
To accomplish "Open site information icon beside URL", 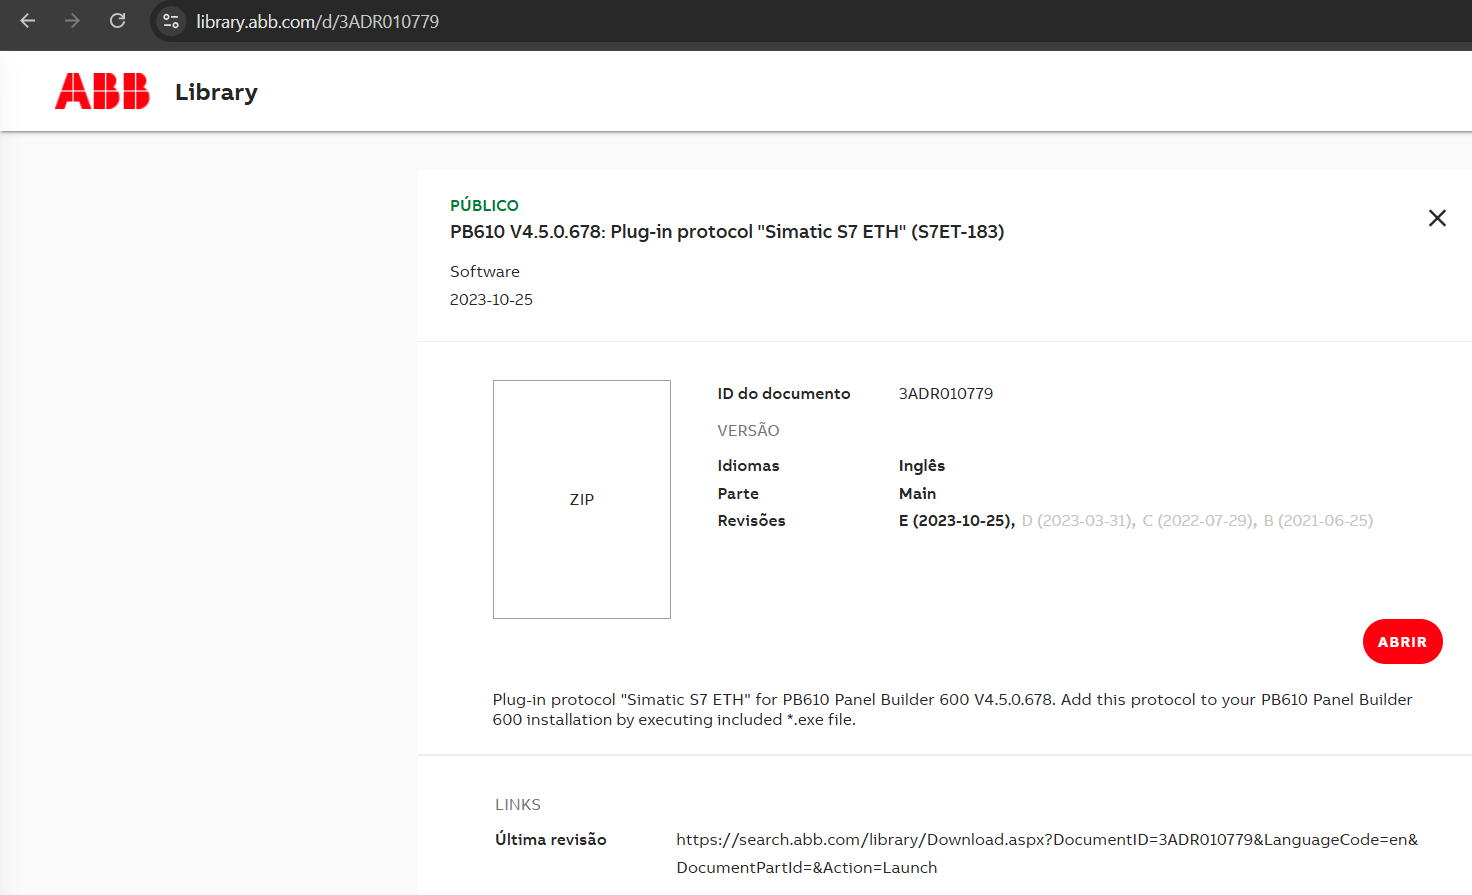I will [x=171, y=21].
